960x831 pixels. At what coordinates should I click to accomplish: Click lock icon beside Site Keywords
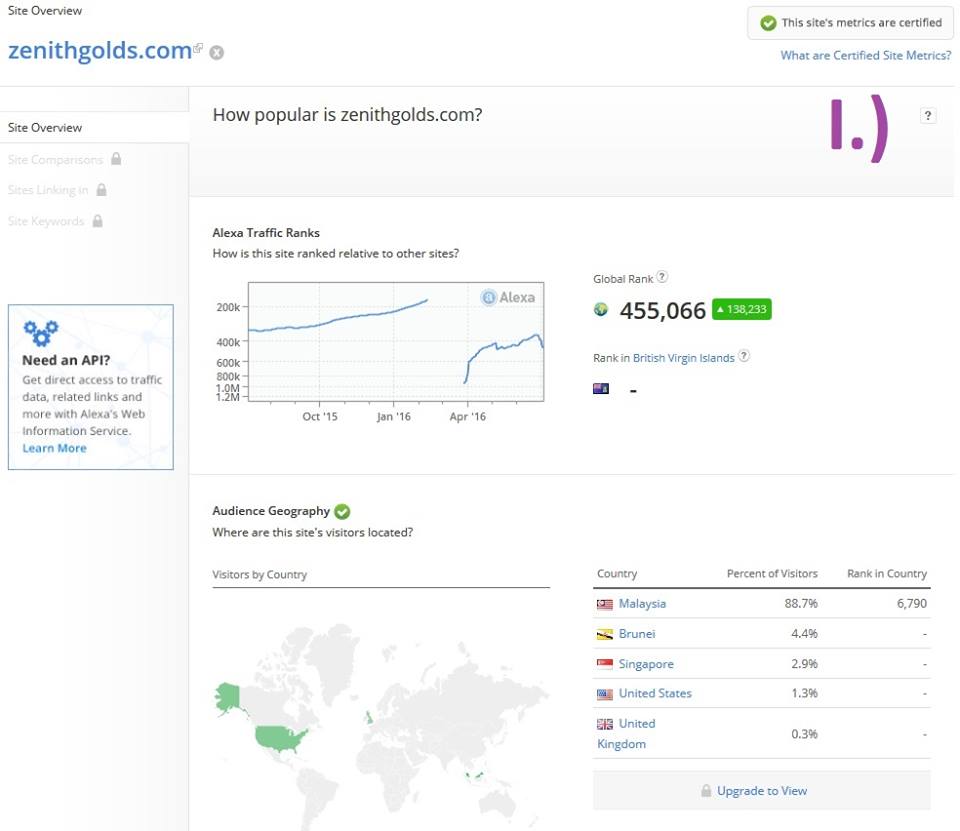97,220
